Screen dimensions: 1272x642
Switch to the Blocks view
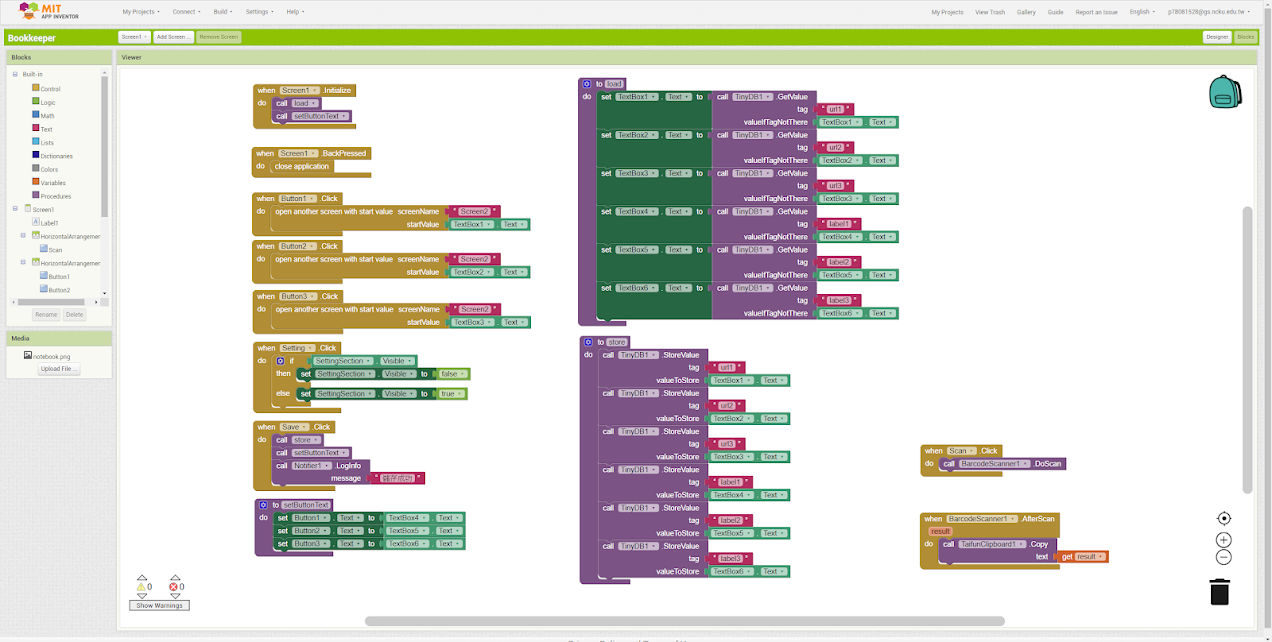pos(1245,37)
